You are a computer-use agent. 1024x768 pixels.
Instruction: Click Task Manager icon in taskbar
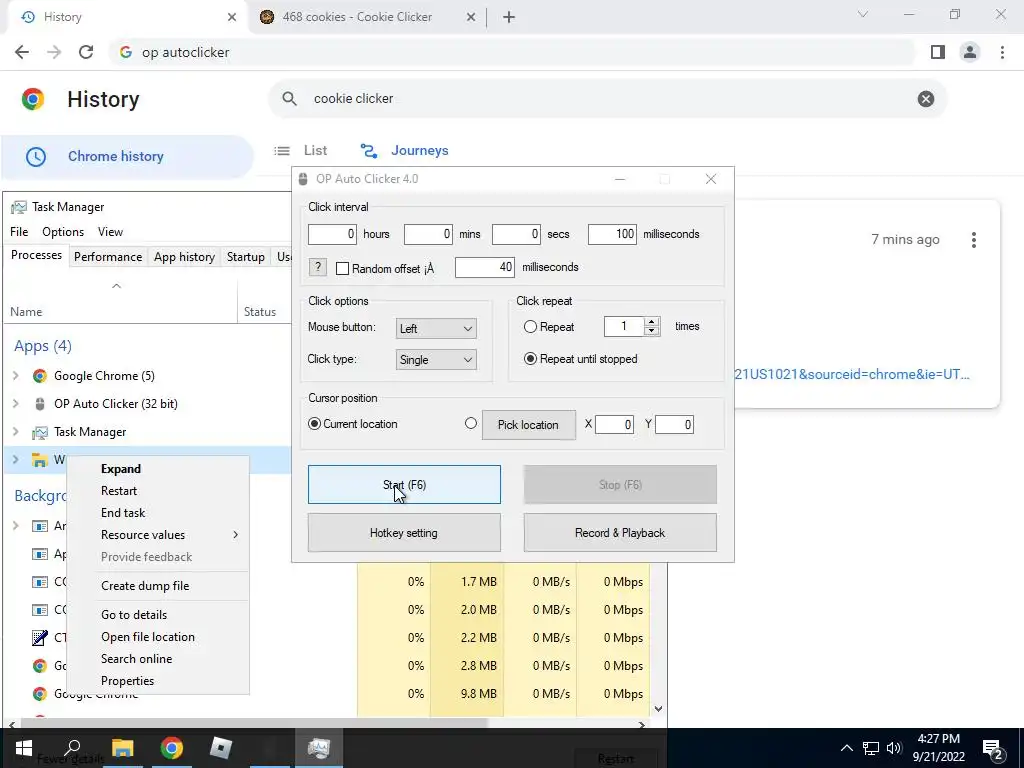click(x=319, y=748)
